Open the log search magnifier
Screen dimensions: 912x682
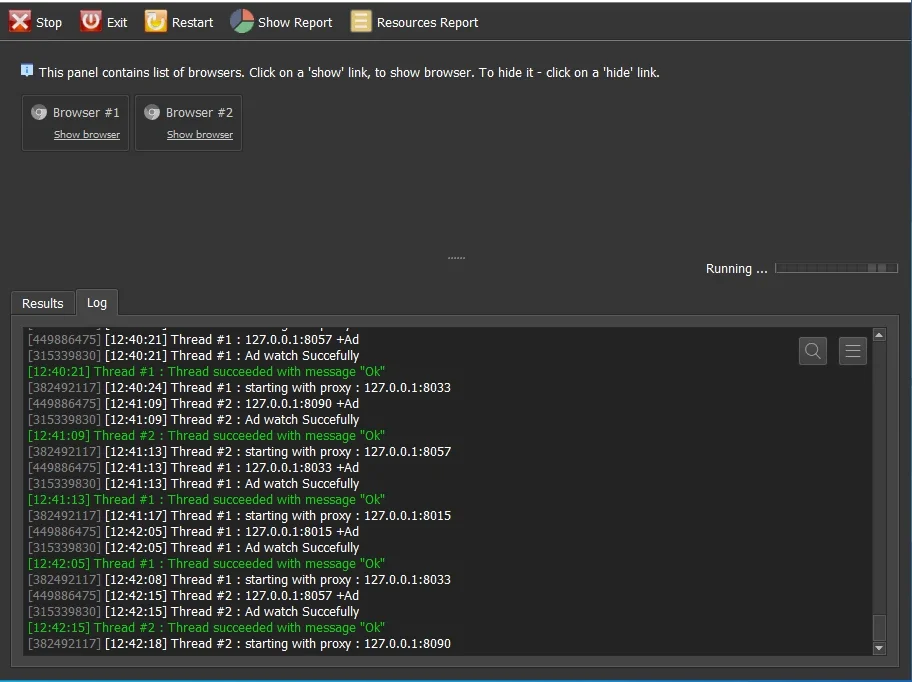813,351
